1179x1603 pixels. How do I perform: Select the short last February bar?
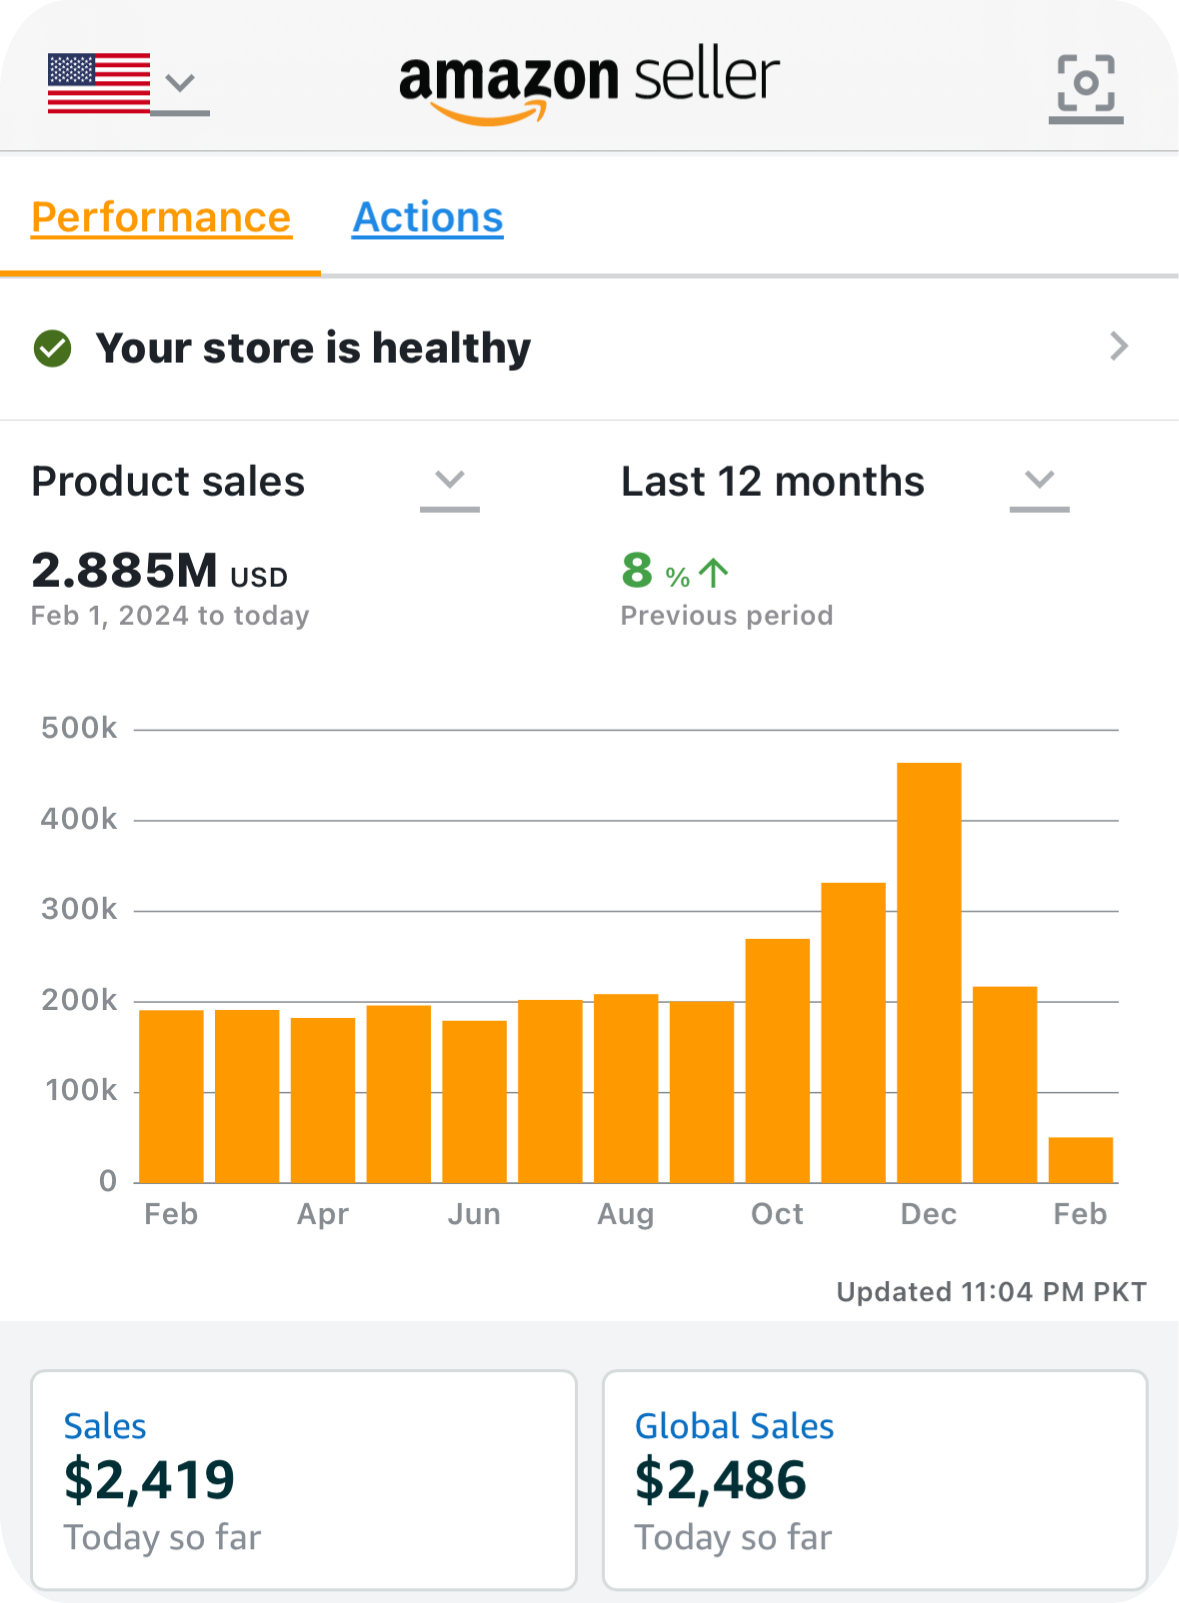tap(1081, 1160)
